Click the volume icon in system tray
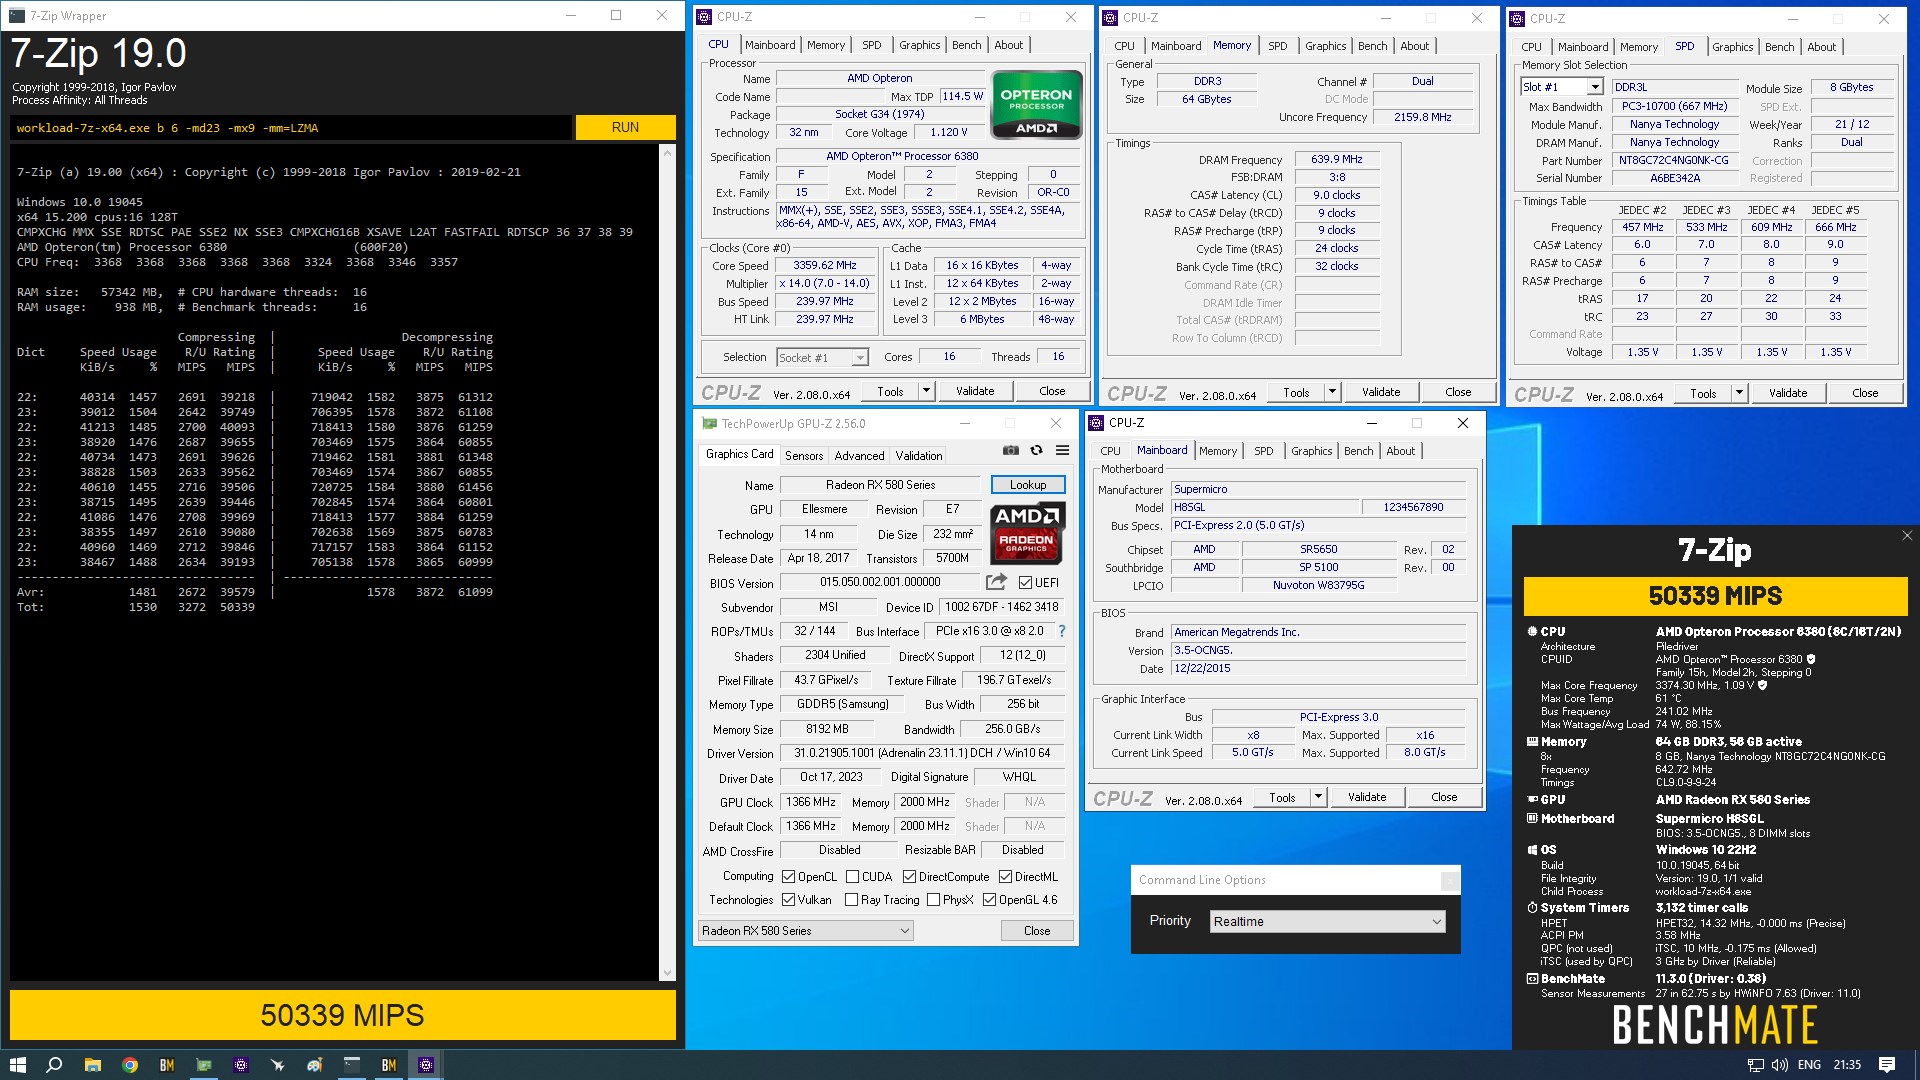Image resolution: width=1920 pixels, height=1080 pixels. (1780, 1065)
